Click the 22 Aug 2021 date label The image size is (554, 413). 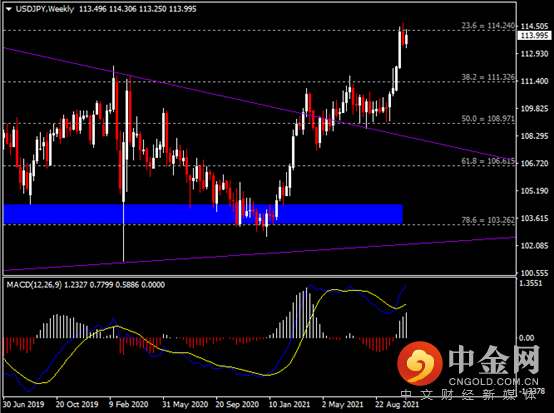397,404
